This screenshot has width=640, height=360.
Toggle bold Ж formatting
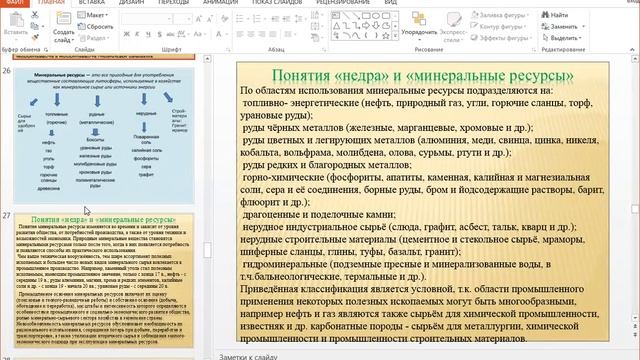[x=127, y=34]
